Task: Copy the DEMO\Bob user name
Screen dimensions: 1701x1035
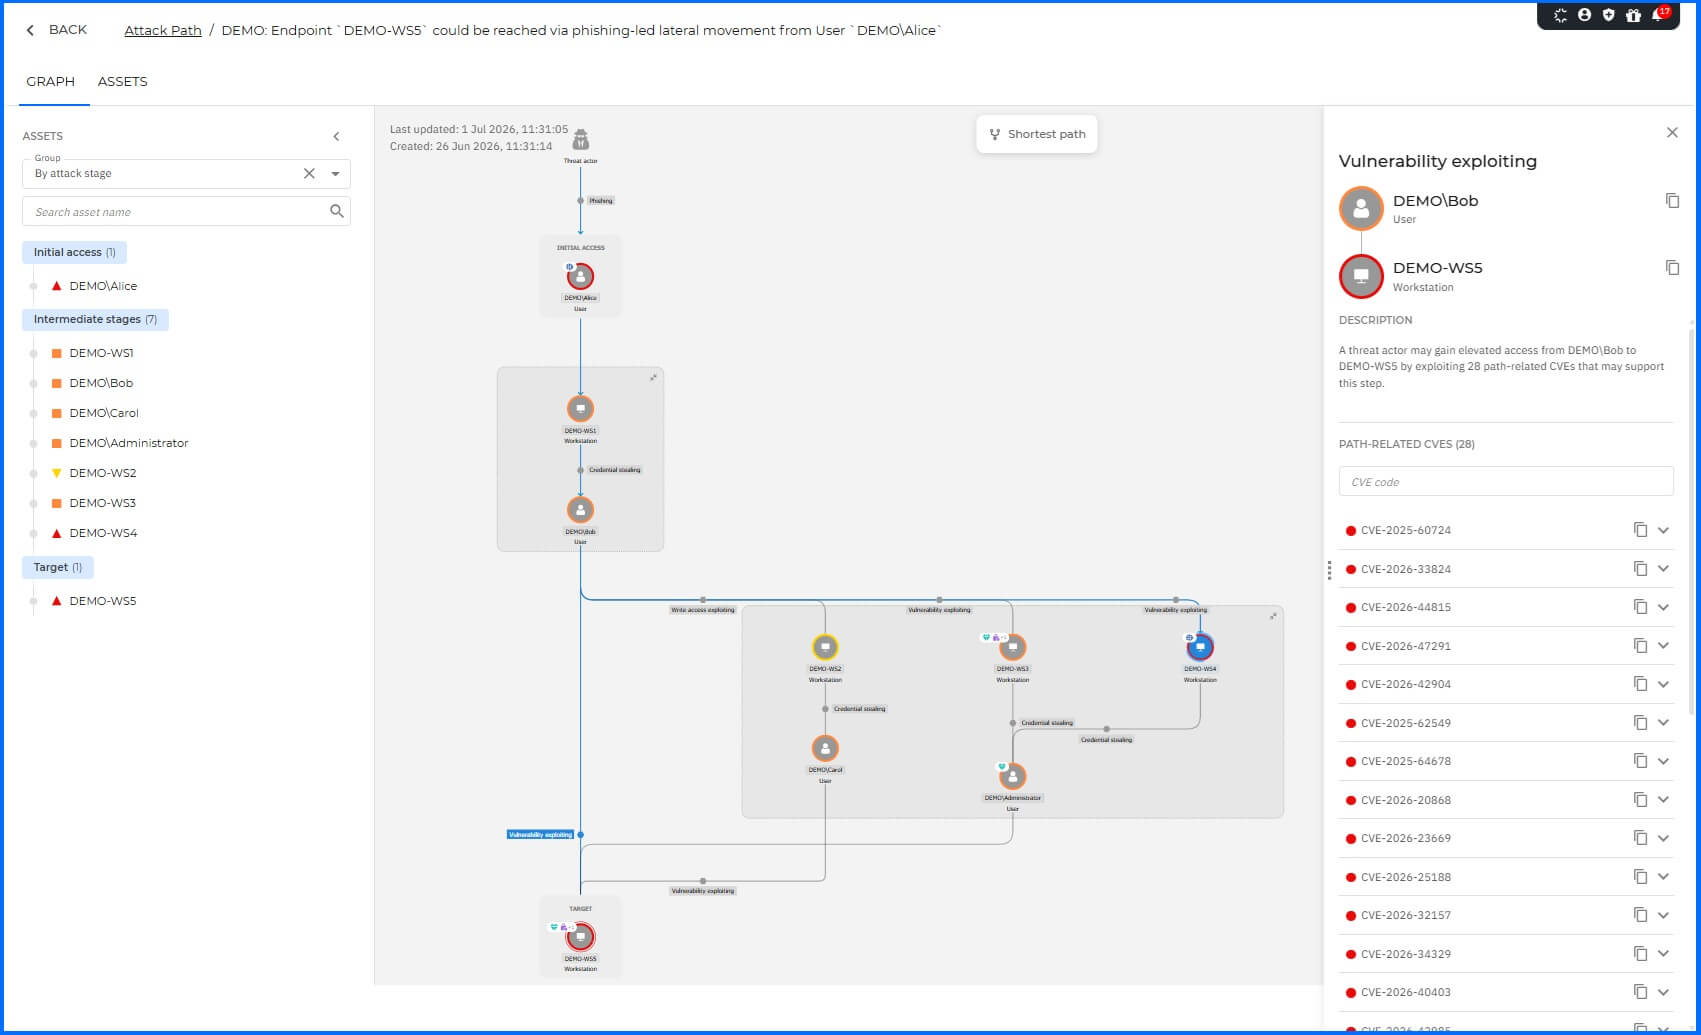Action: (1672, 200)
